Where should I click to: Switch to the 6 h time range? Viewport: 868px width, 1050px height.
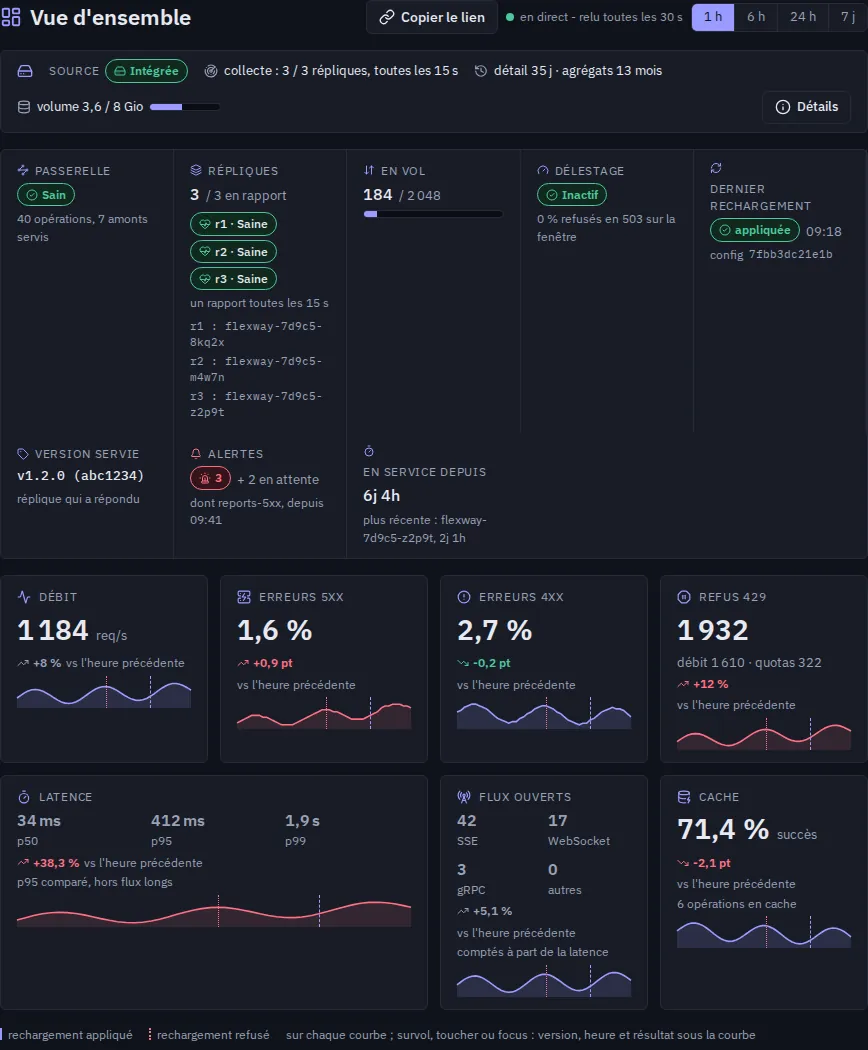755,17
